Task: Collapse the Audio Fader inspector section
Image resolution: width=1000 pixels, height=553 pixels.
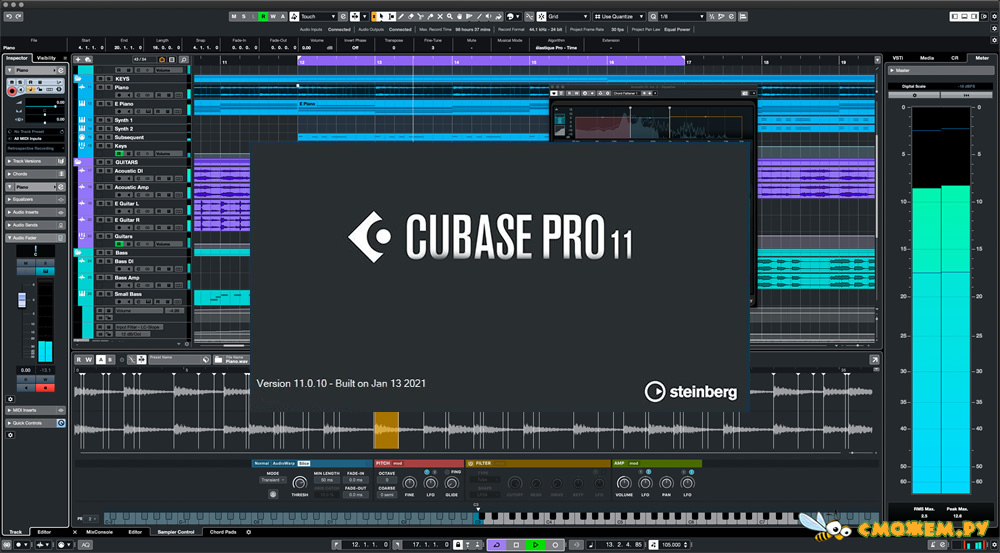Action: pyautogui.click(x=36, y=238)
